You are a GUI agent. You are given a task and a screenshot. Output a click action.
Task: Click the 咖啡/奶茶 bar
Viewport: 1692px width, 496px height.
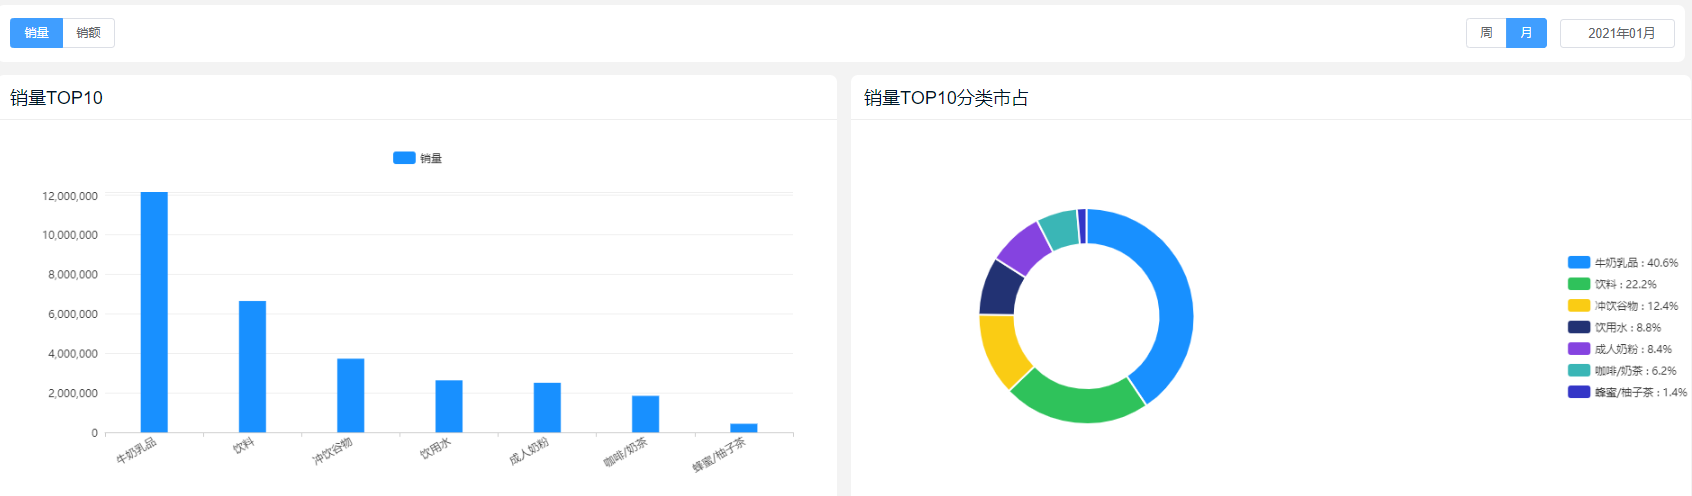(645, 414)
